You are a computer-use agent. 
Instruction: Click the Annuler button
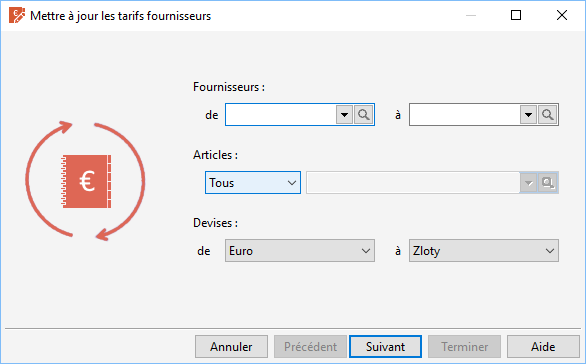click(x=231, y=347)
